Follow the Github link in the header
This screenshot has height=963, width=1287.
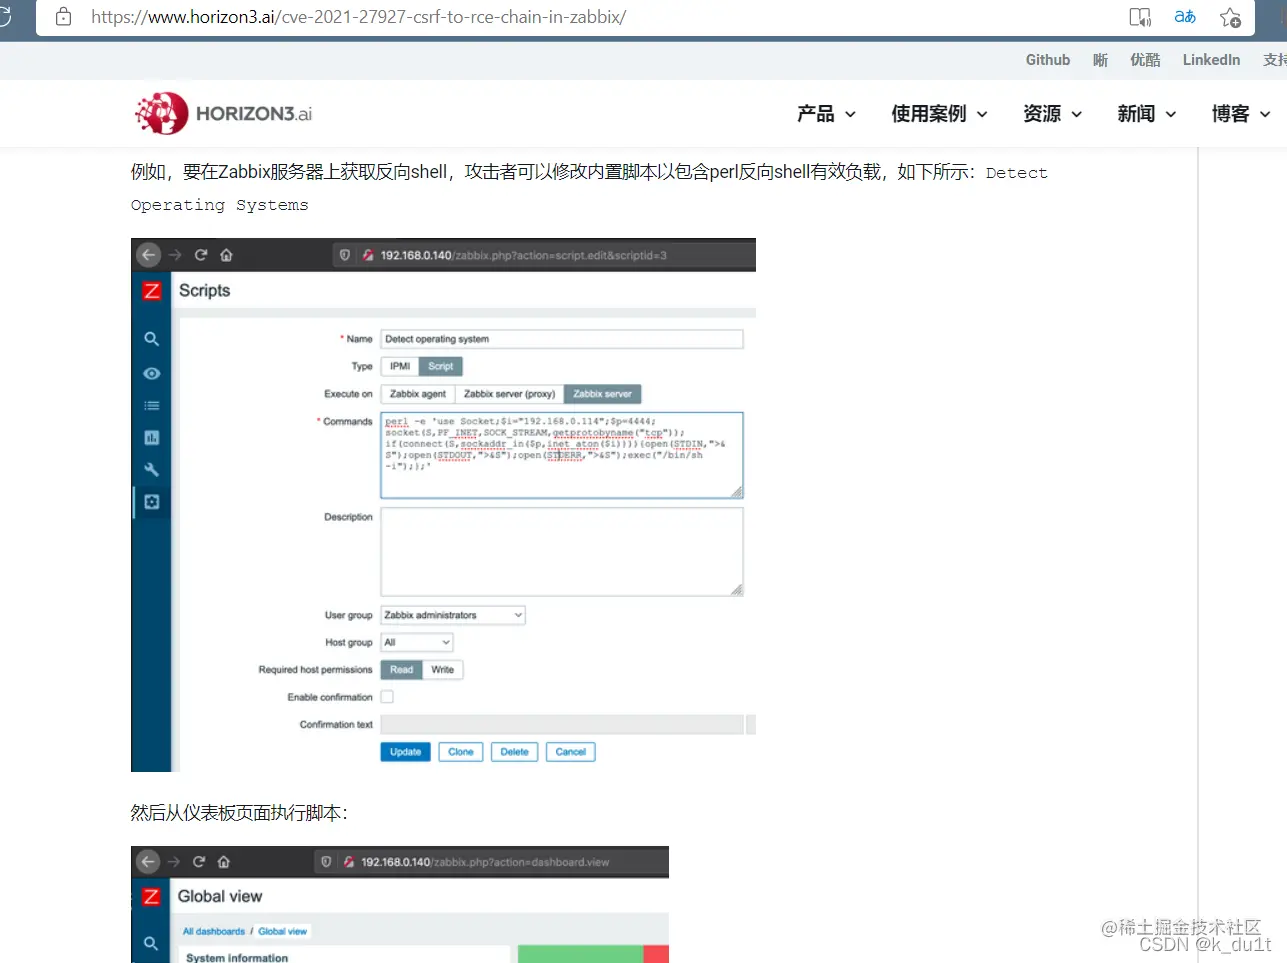point(1047,60)
